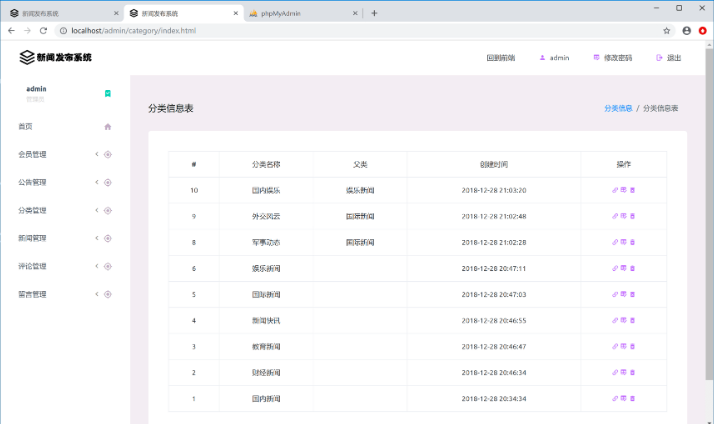Click the edit icon for the 教育新闻 row
Image resolution: width=714 pixels, height=424 pixels.
coord(623,346)
